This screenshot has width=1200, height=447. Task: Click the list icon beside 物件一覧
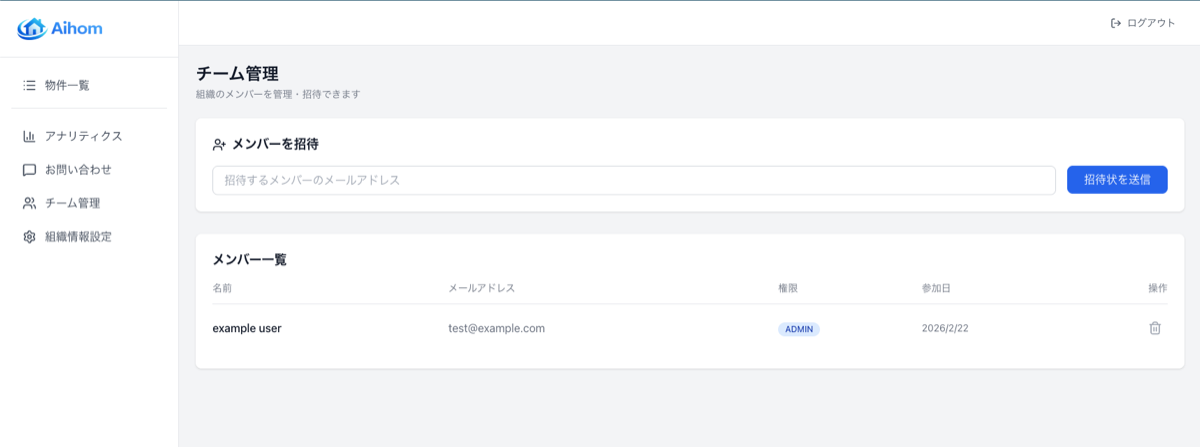30,85
